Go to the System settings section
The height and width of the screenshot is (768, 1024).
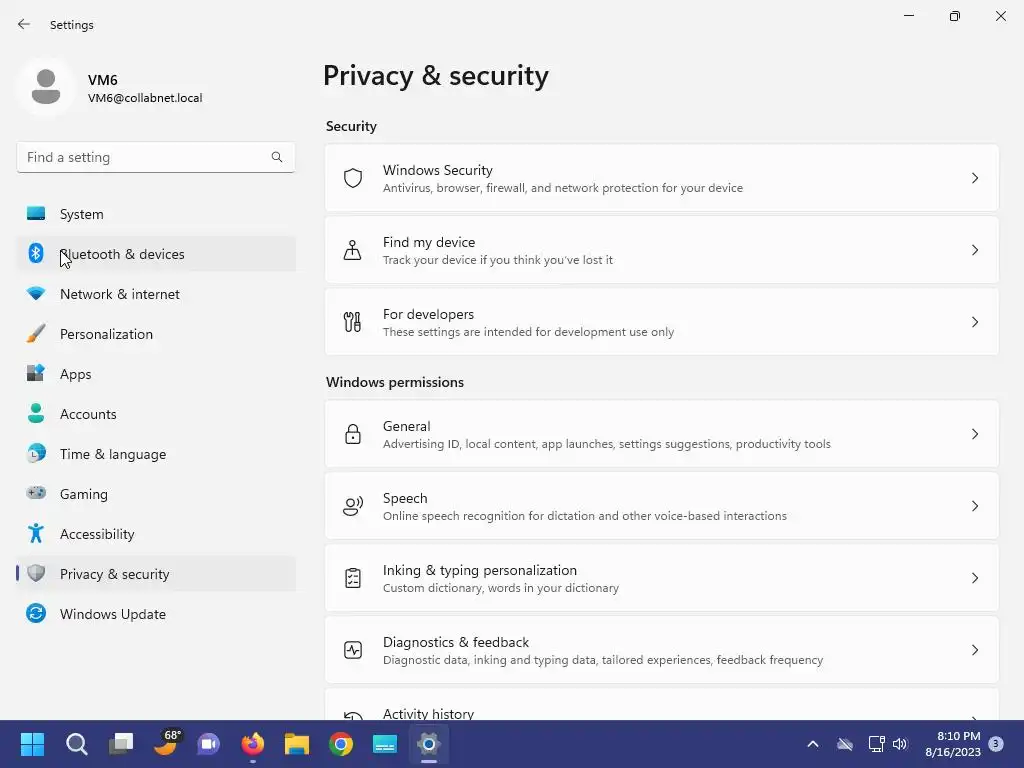point(82,214)
